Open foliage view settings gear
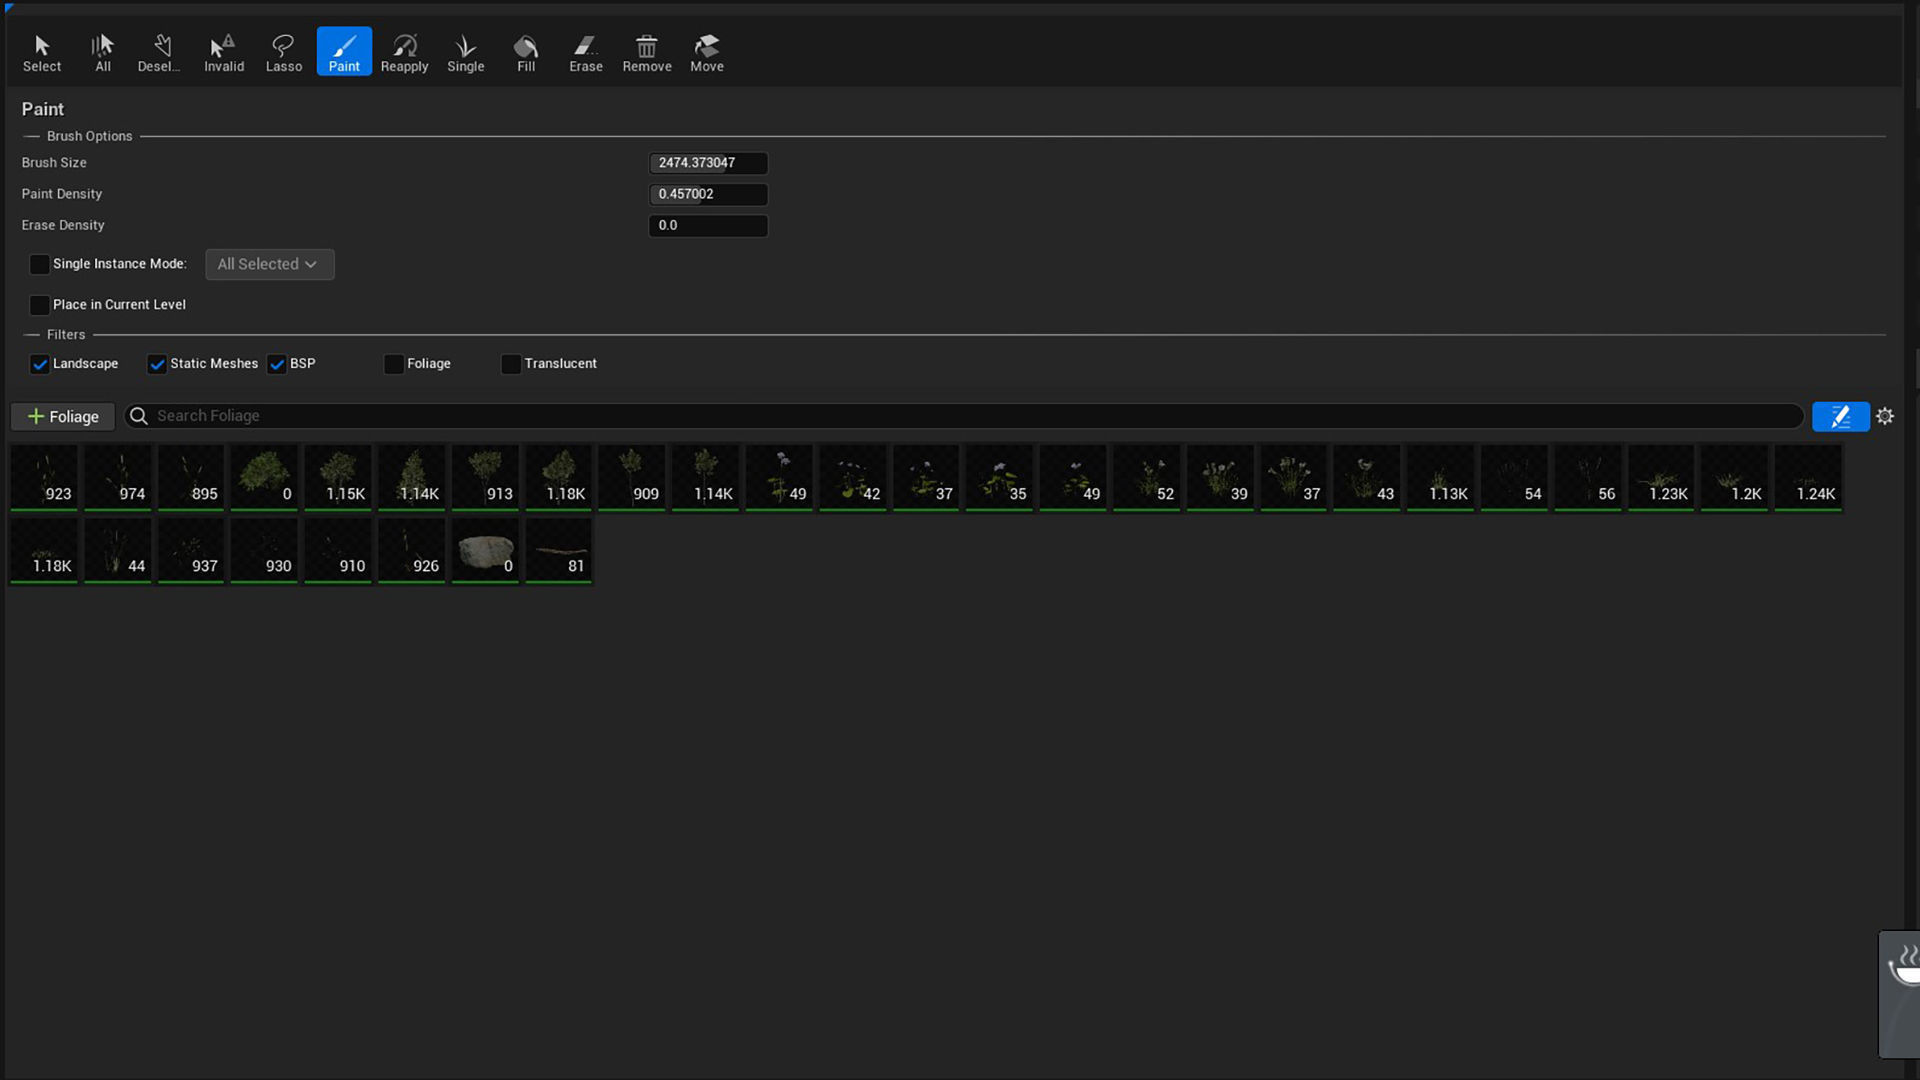This screenshot has height=1080, width=1920. tap(1885, 416)
